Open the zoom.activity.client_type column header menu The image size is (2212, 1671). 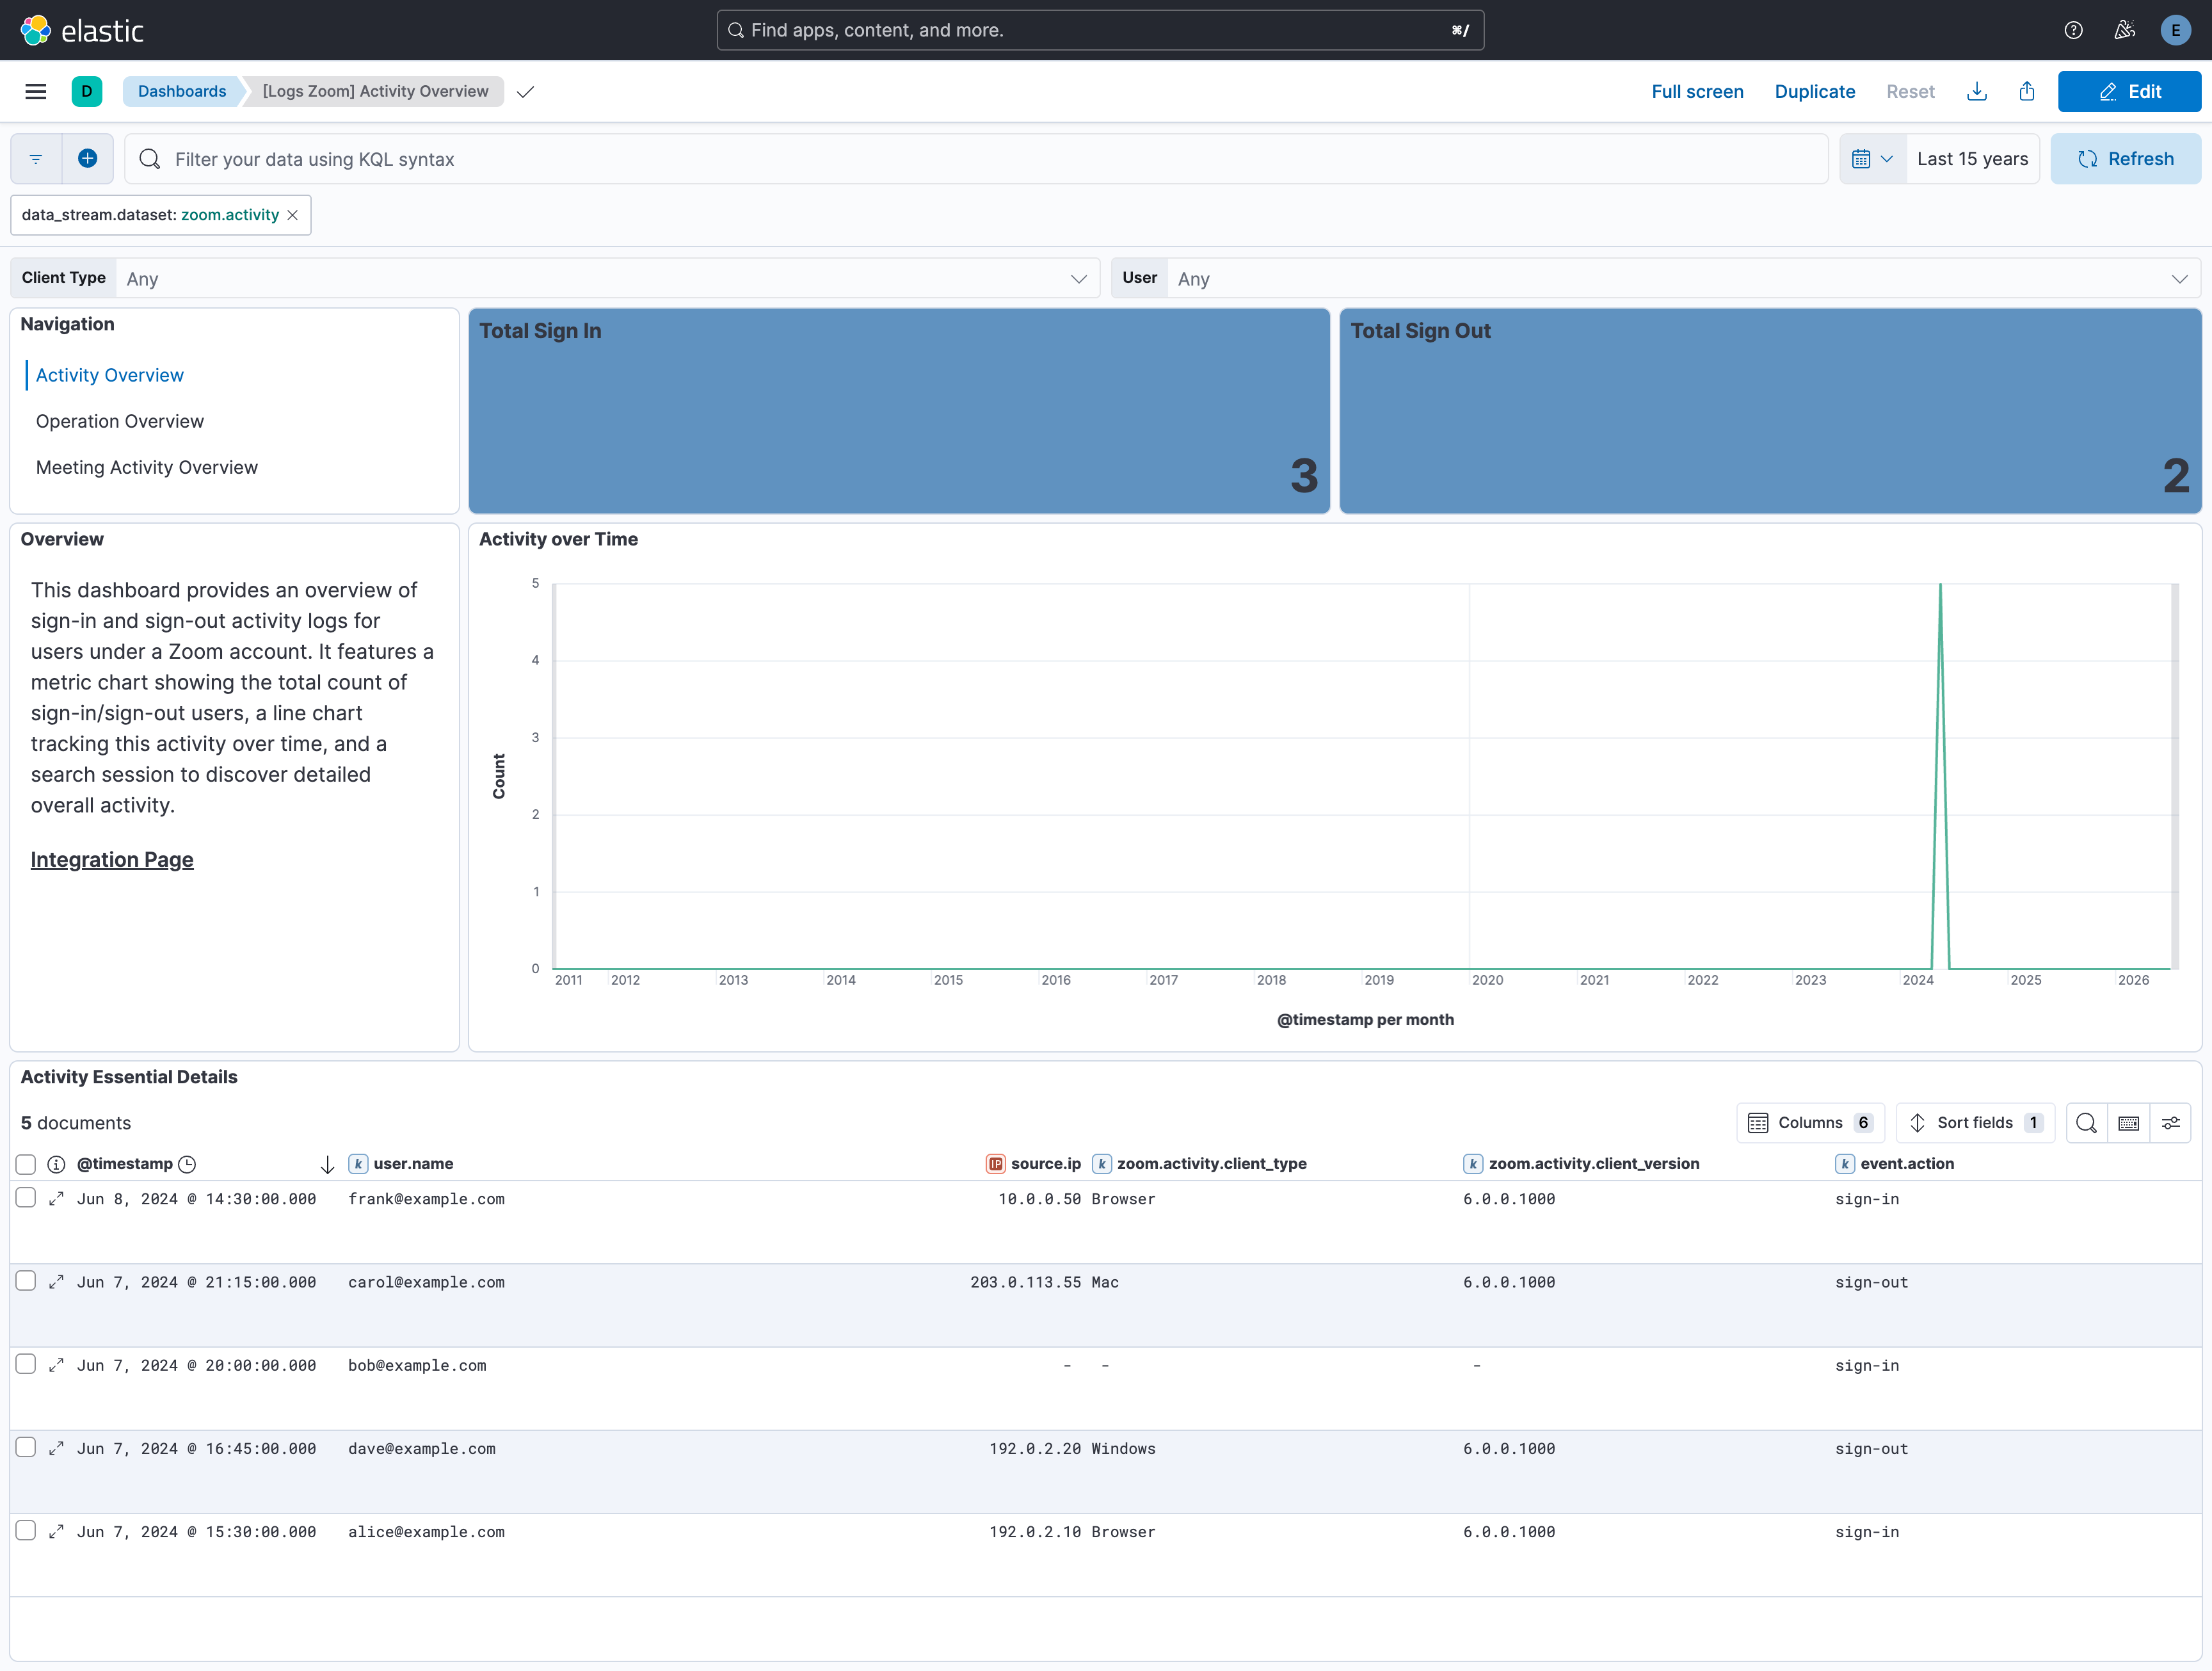click(x=1211, y=1164)
